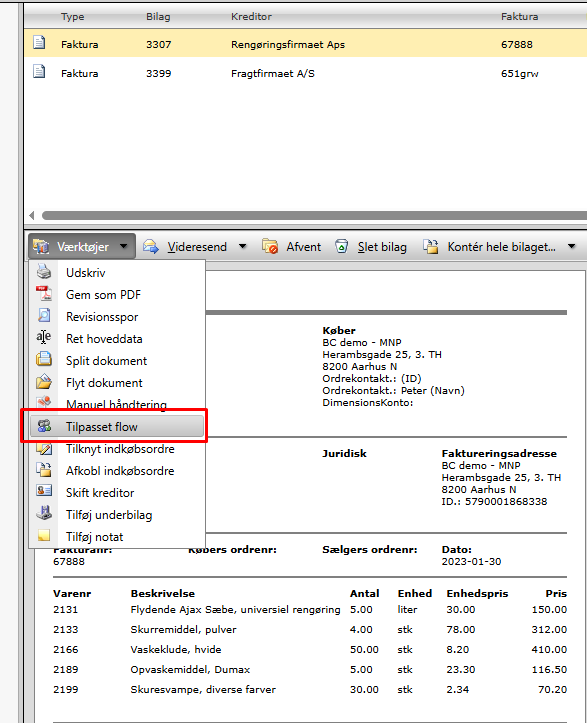Click the Flyt dokument folder icon

pyautogui.click(x=44, y=382)
